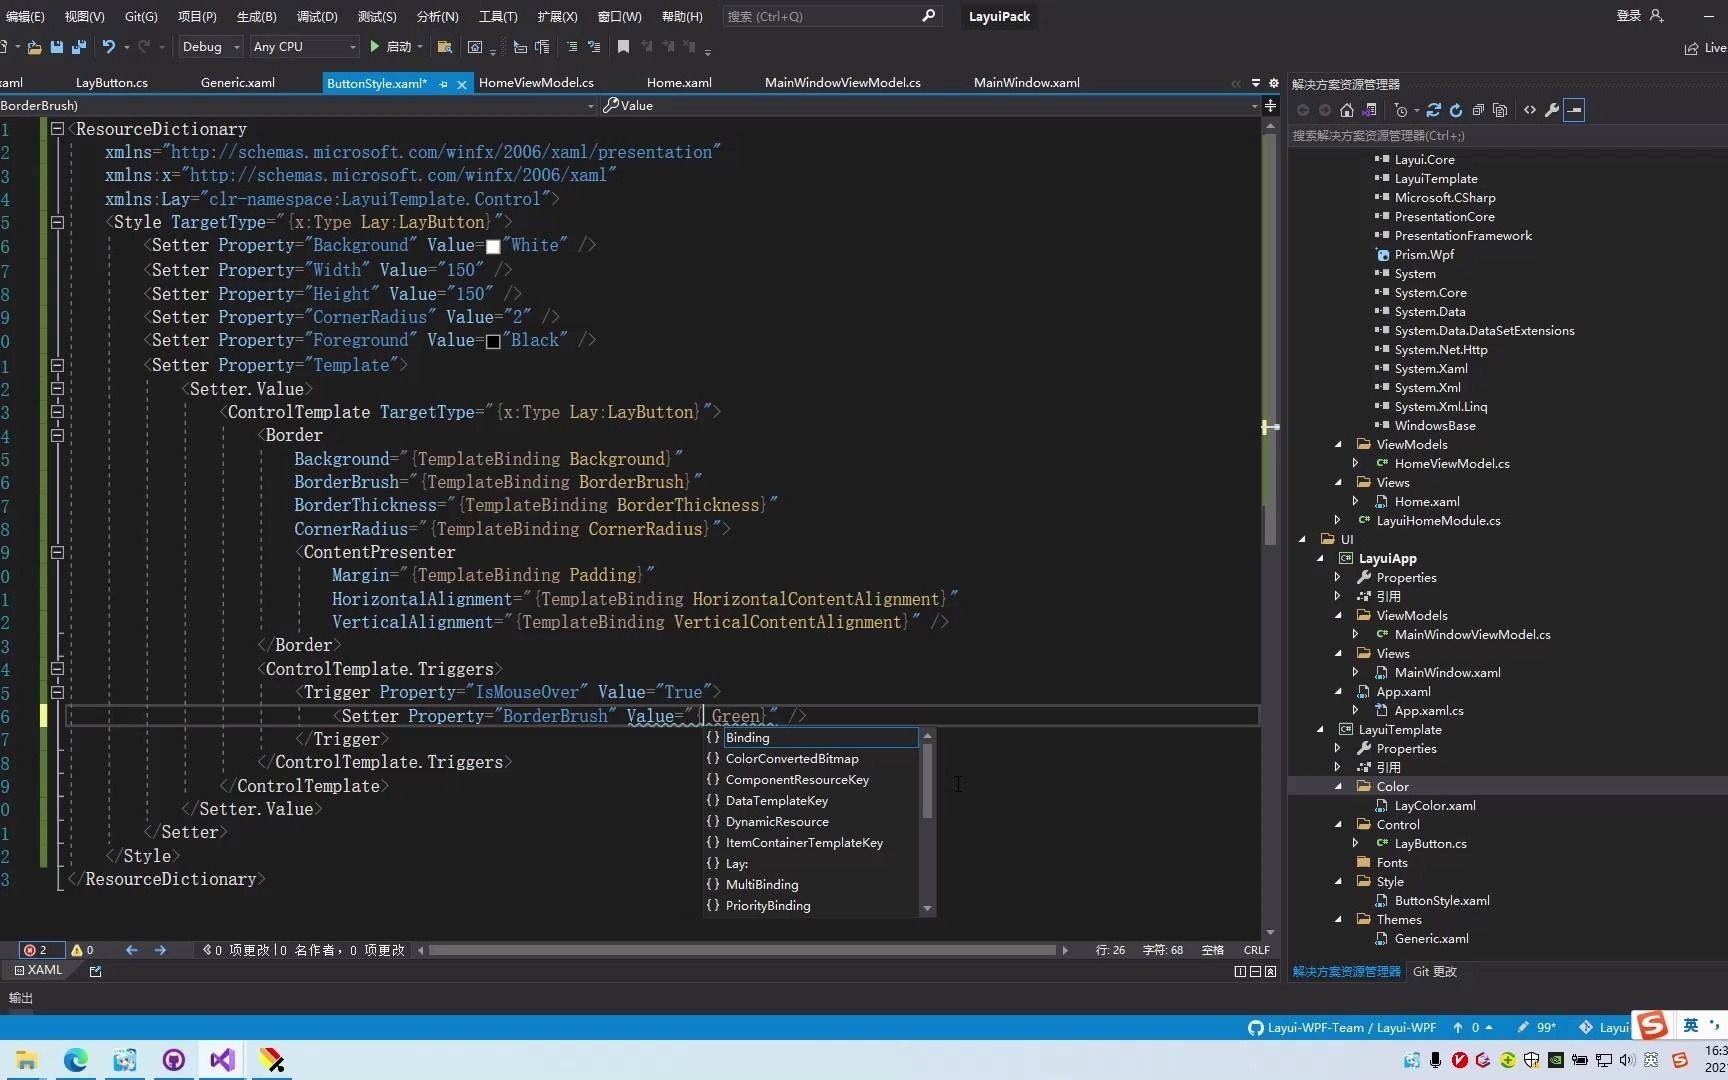This screenshot has height=1080, width=1728.
Task: Expand LayuiApp Properties node
Action: click(1338, 577)
